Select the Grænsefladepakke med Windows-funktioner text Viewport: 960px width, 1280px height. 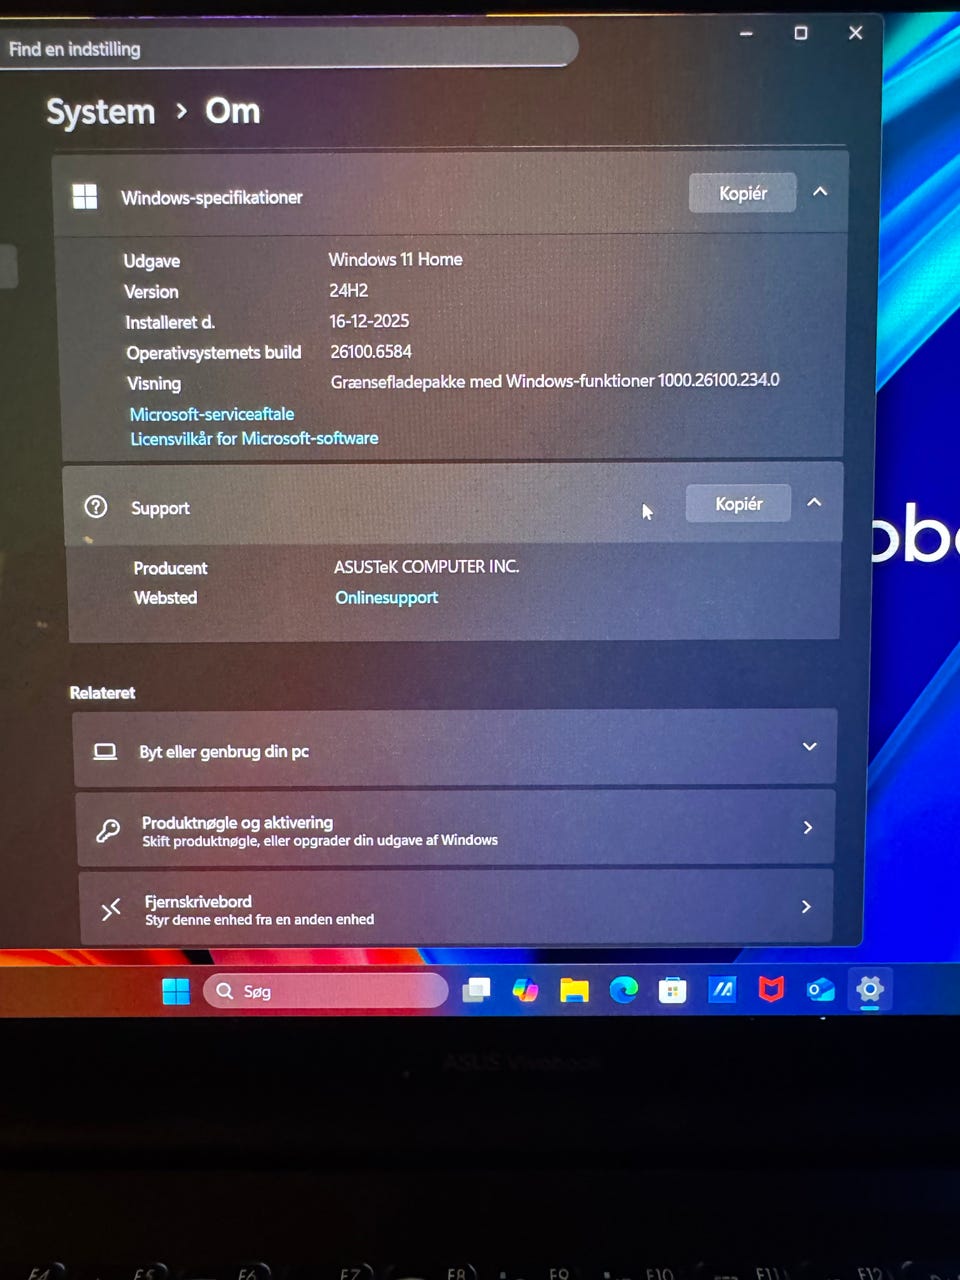coord(555,381)
